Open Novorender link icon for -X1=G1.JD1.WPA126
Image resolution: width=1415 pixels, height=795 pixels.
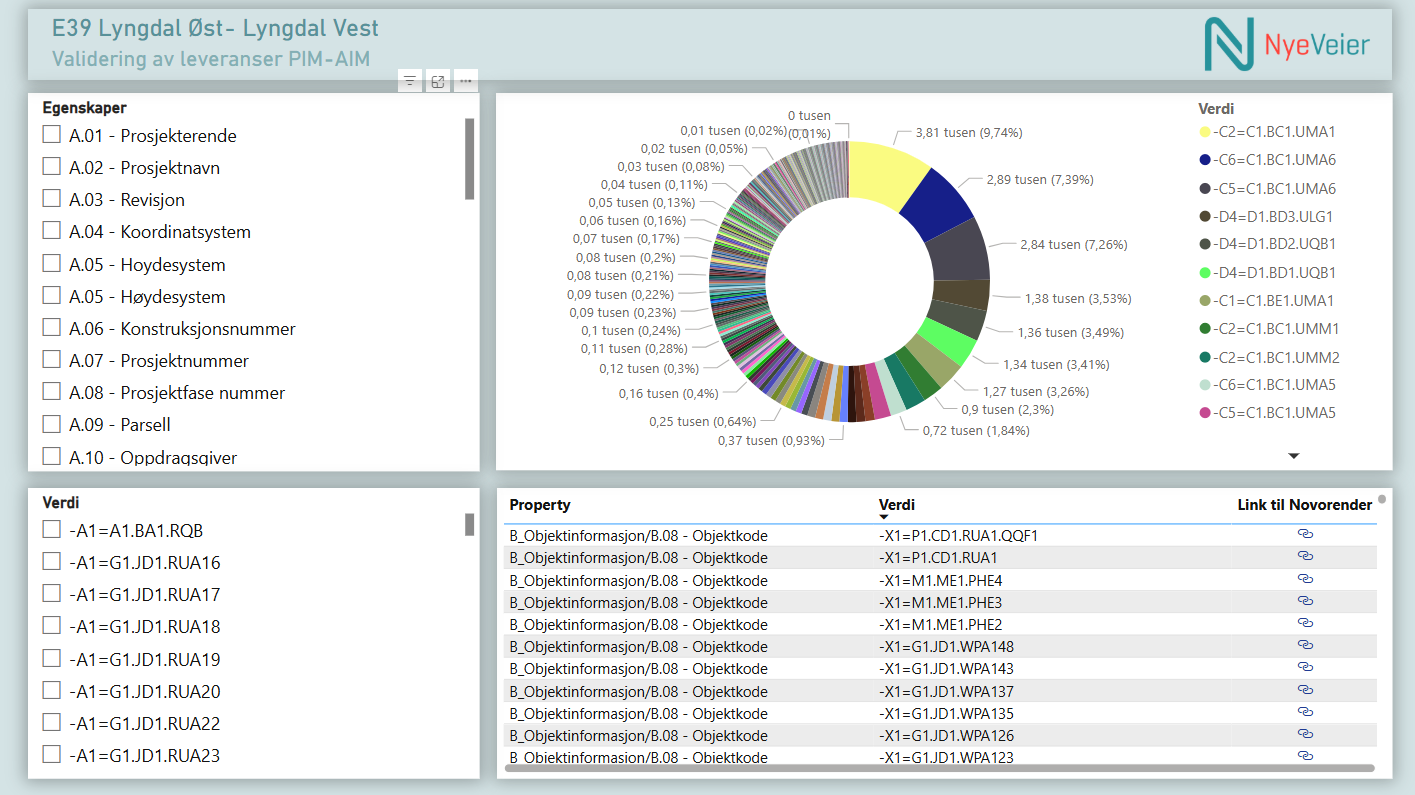point(1305,734)
